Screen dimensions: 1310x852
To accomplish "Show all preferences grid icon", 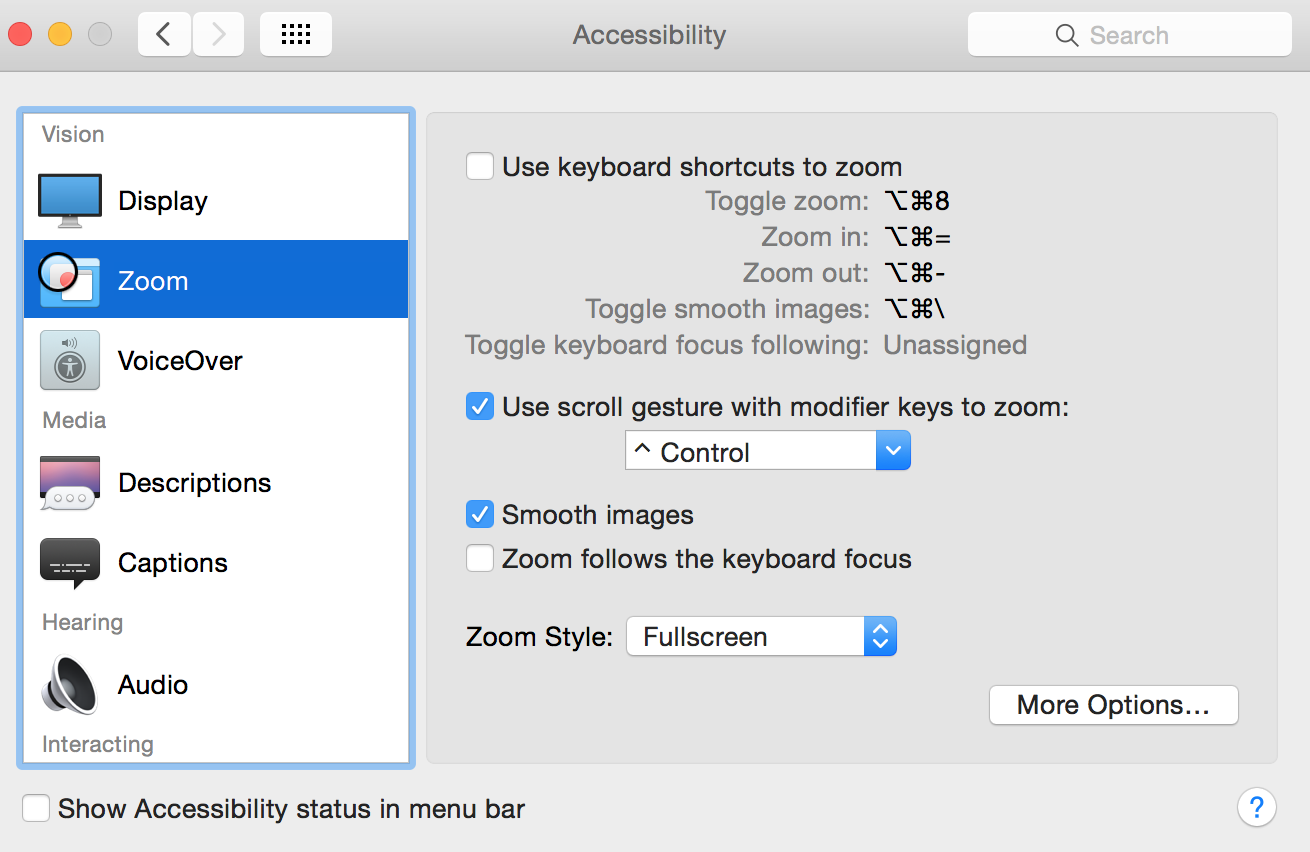I will (x=296, y=35).
